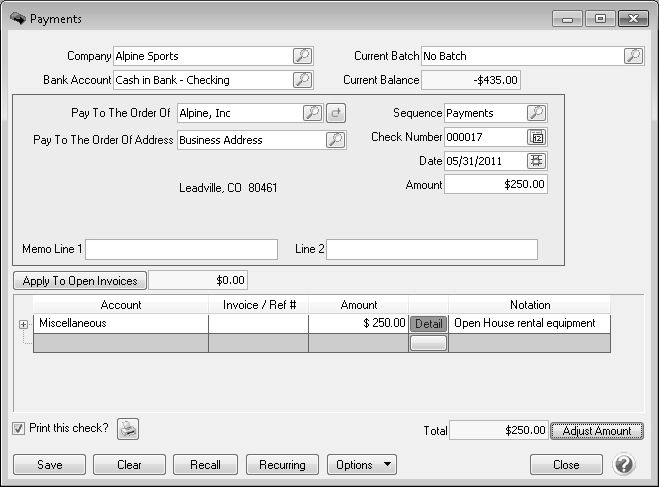Click Detail button in Miscellaneous row
Image resolution: width=659 pixels, height=487 pixels.
(428, 324)
